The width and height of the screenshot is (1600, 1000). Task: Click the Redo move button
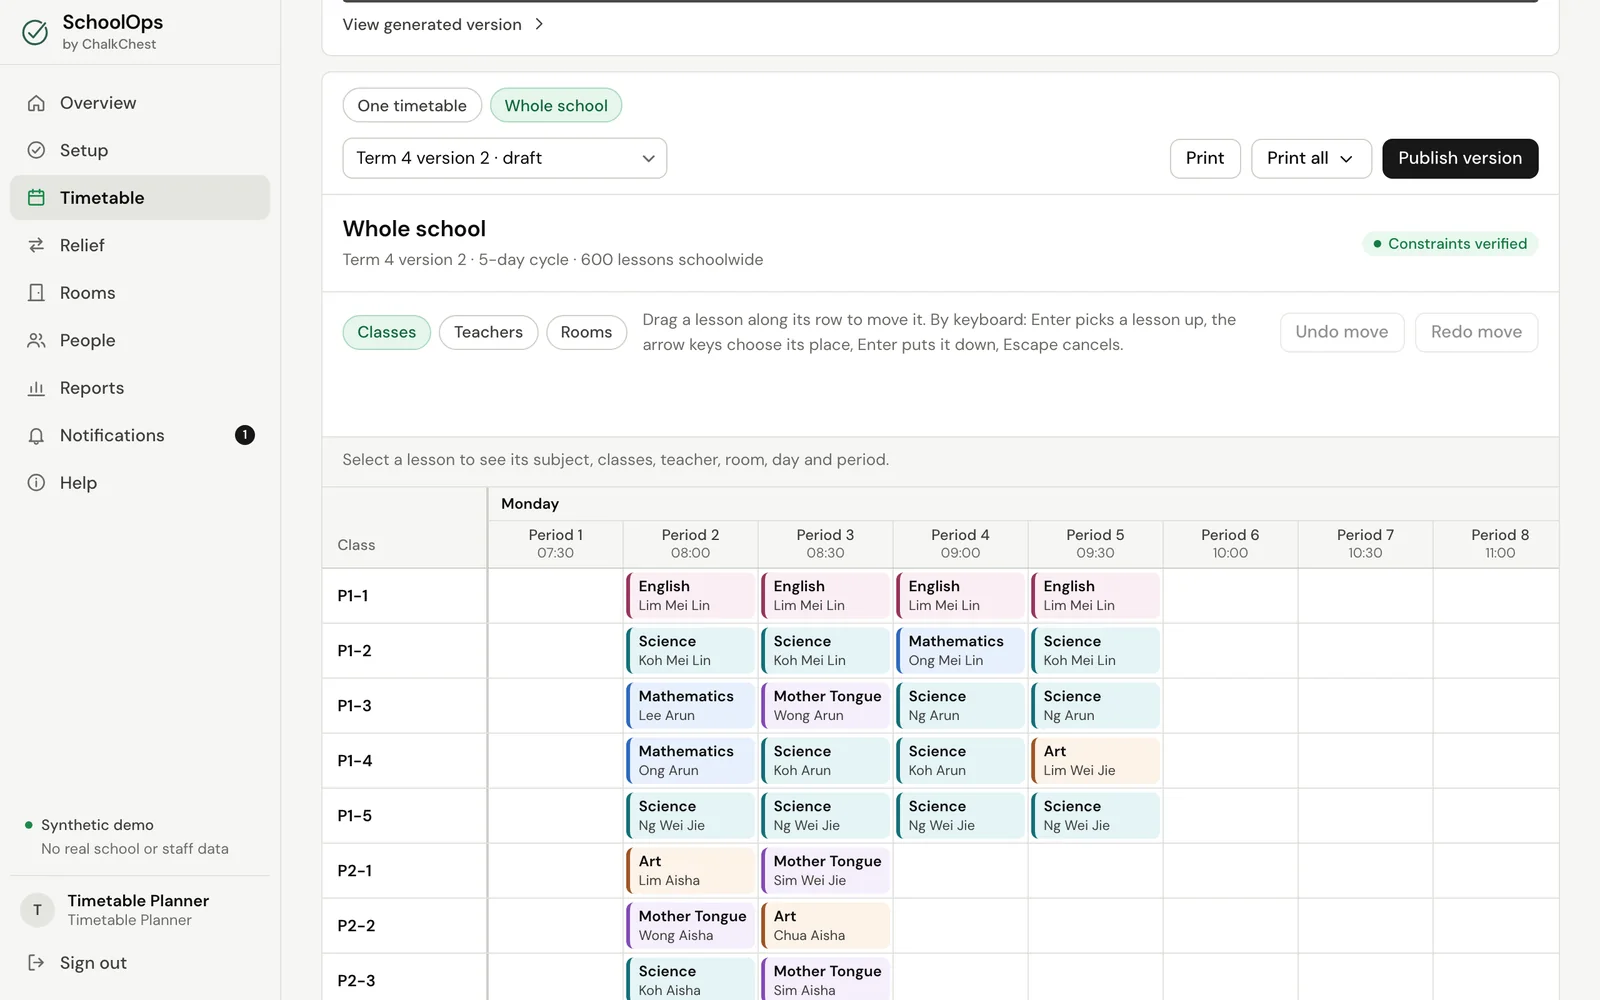(x=1476, y=332)
